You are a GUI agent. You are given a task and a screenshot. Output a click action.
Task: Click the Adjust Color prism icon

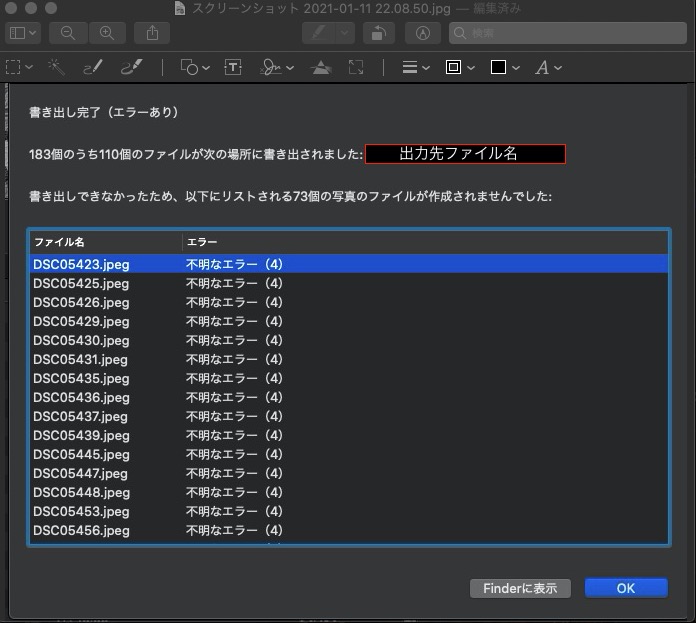point(321,67)
